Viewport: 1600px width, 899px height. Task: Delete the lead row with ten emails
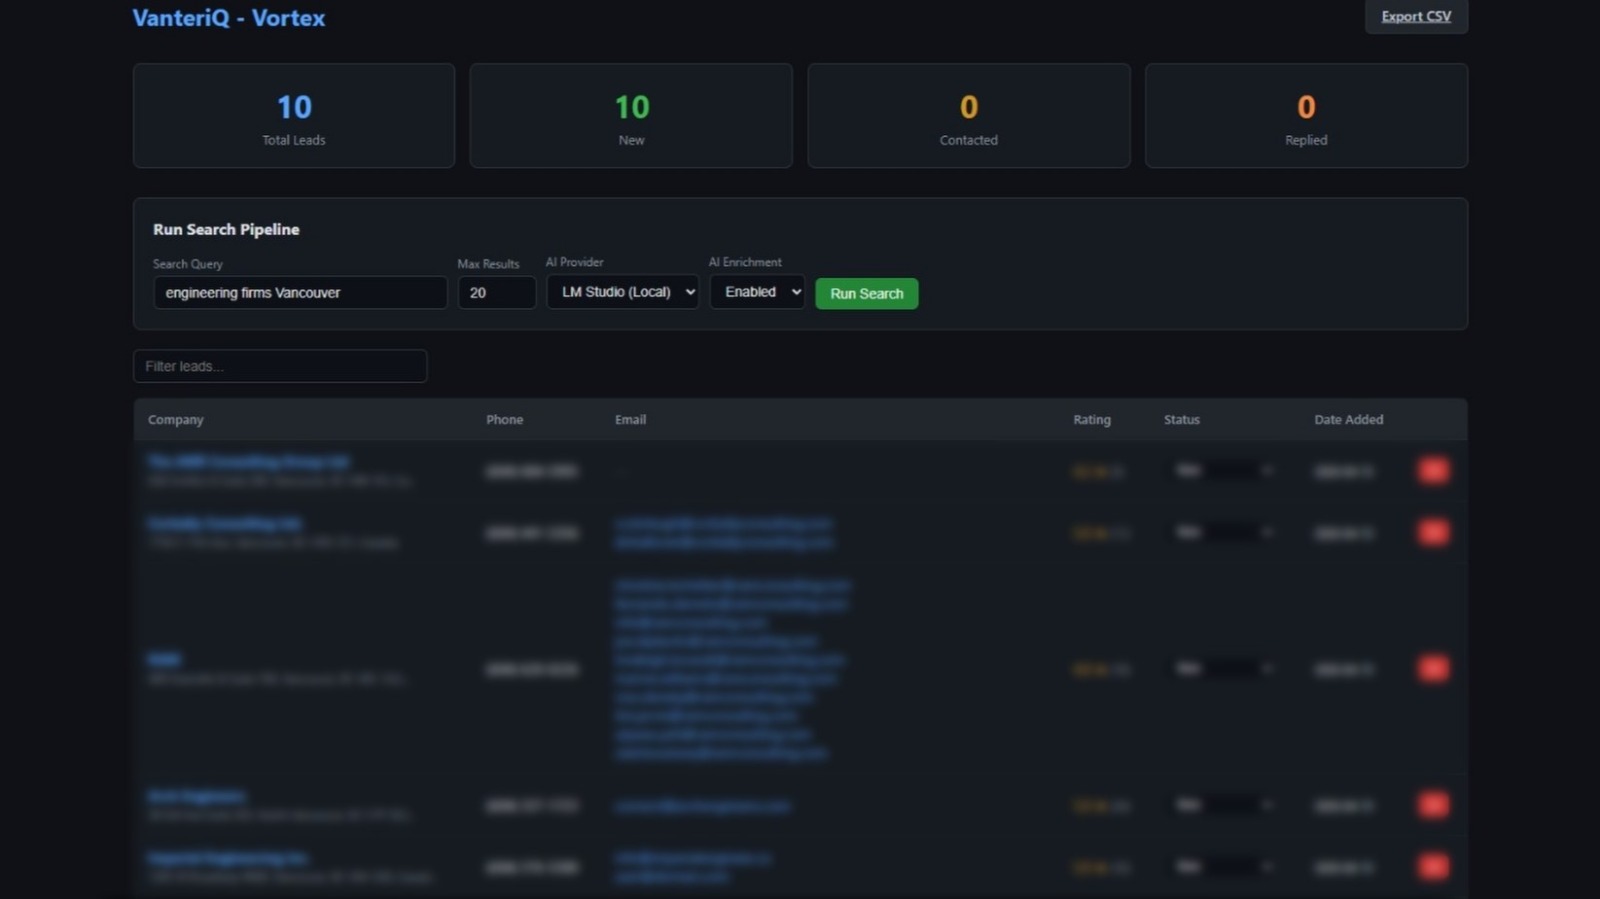(x=1433, y=669)
